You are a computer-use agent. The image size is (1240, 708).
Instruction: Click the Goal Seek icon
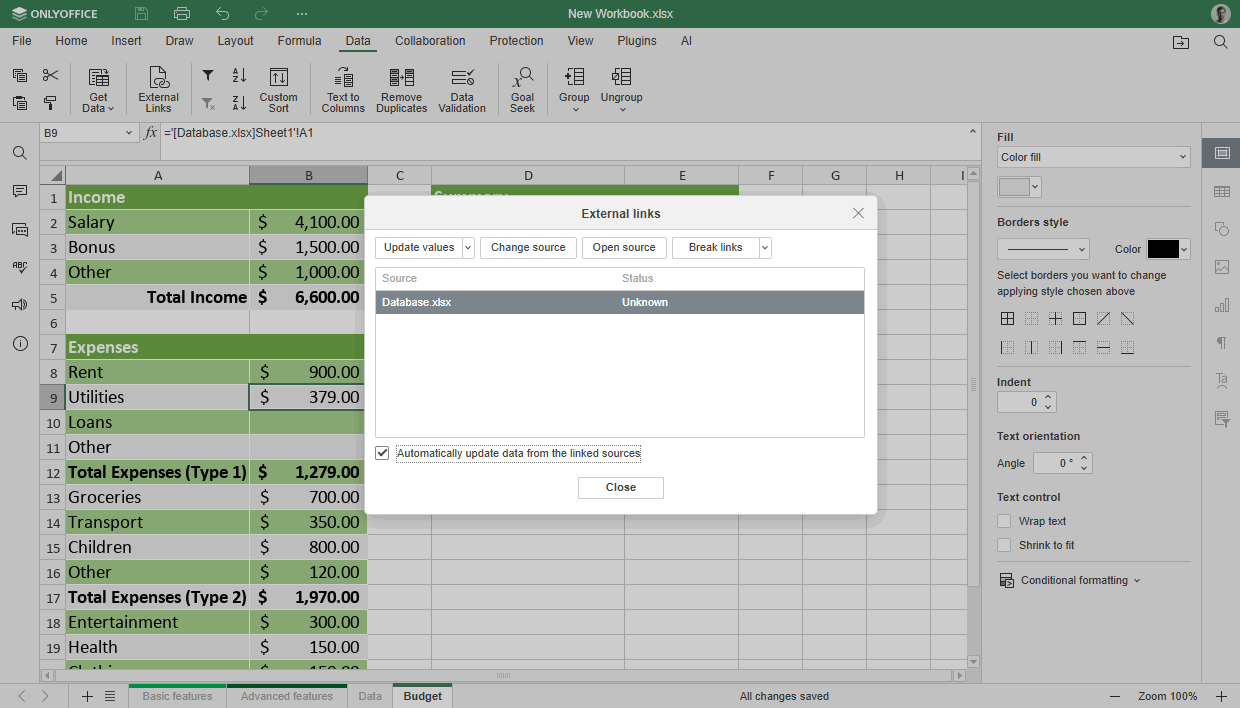pos(522,89)
